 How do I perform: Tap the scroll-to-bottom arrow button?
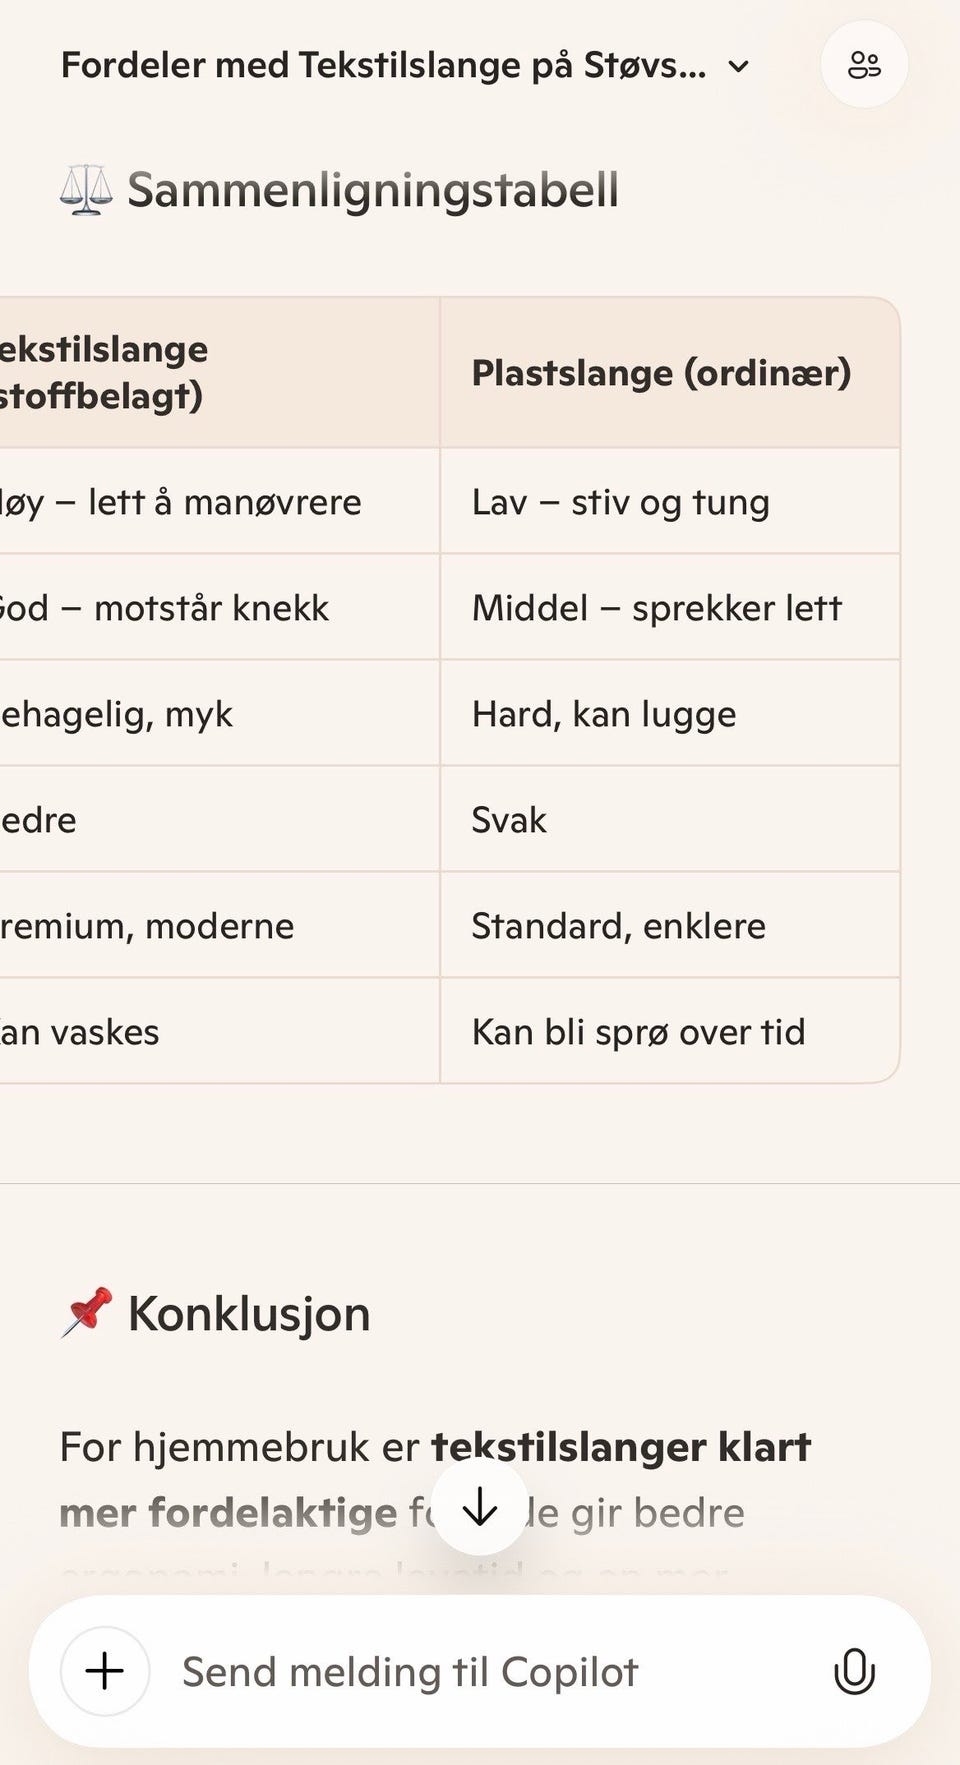pos(480,1507)
